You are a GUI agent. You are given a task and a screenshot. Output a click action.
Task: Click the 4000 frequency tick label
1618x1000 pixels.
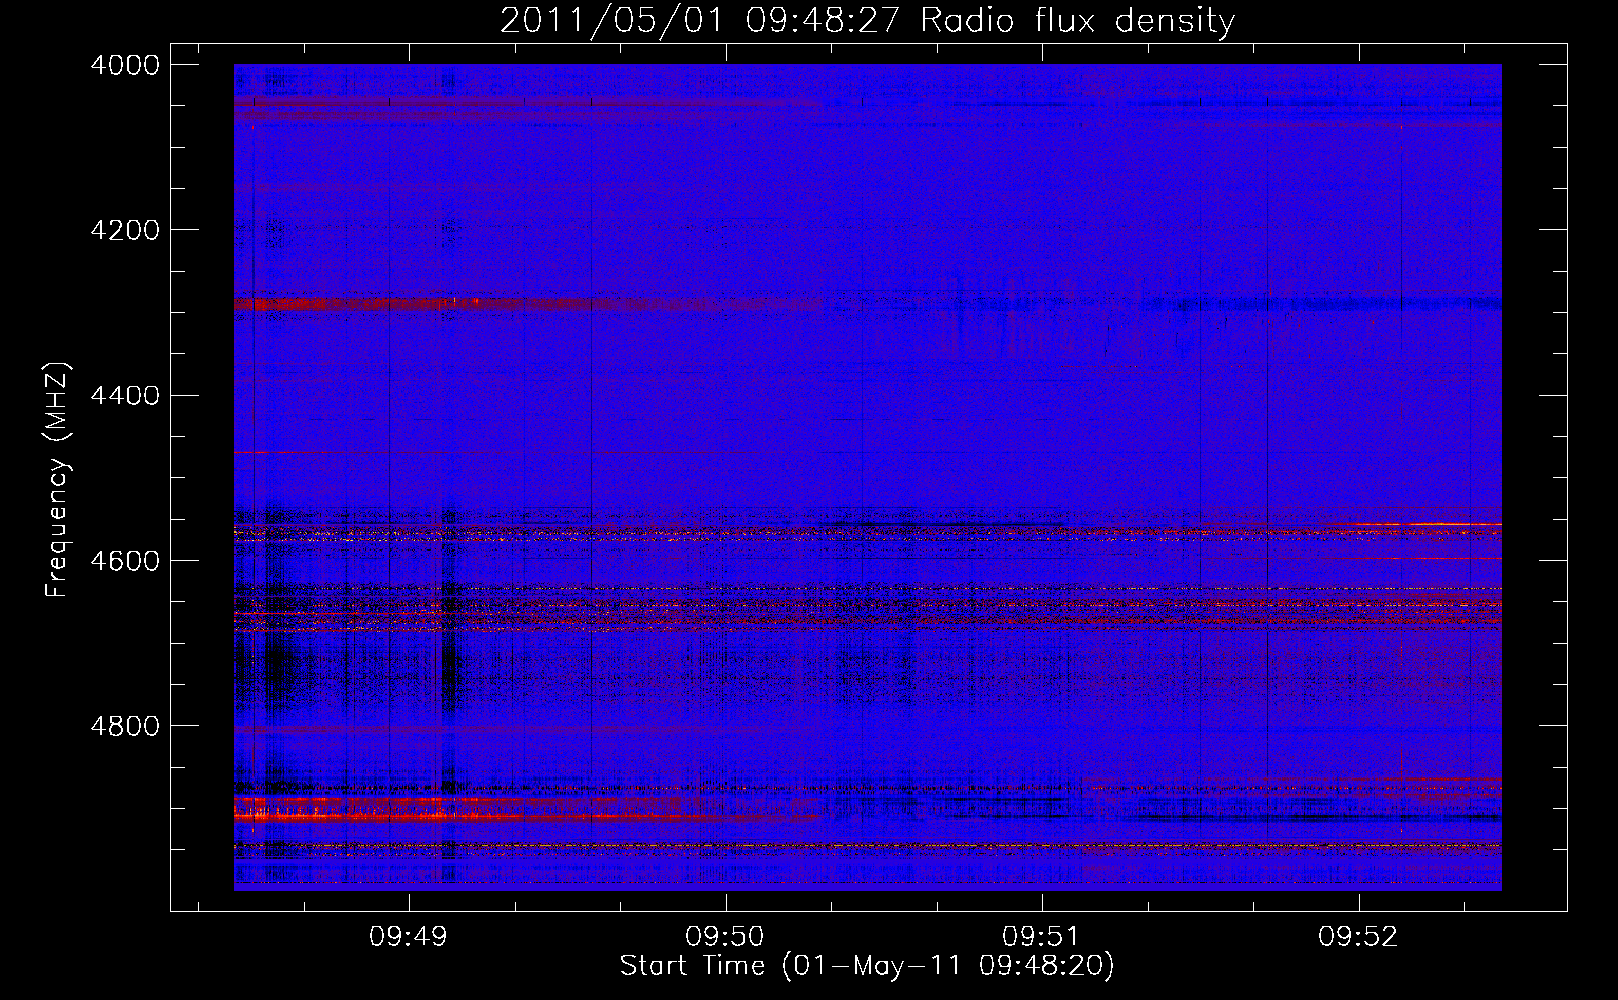point(125,65)
